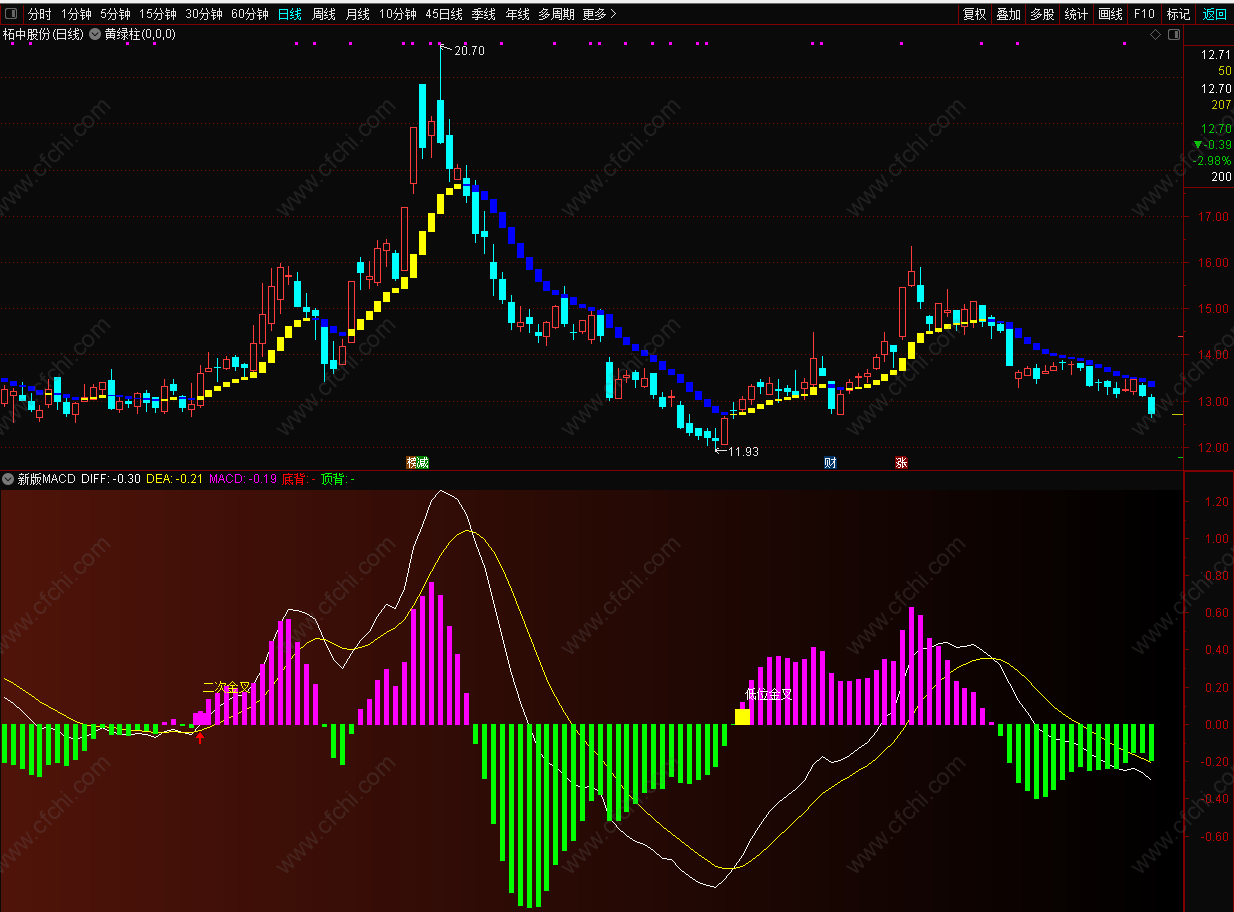Click the MACD: -0.19 readout
Image resolution: width=1234 pixels, height=912 pixels.
243,479
